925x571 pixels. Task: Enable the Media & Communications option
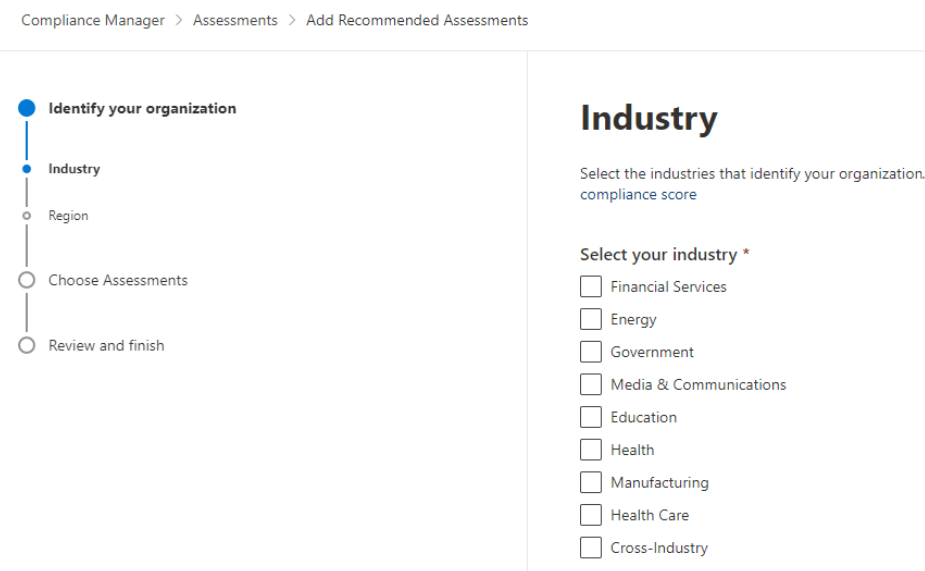pyautogui.click(x=591, y=385)
